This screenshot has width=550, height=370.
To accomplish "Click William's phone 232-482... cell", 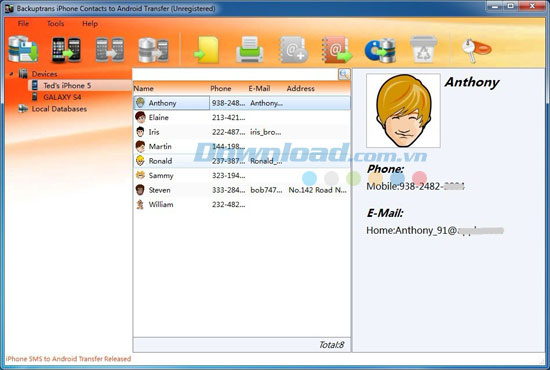I will click(x=228, y=204).
